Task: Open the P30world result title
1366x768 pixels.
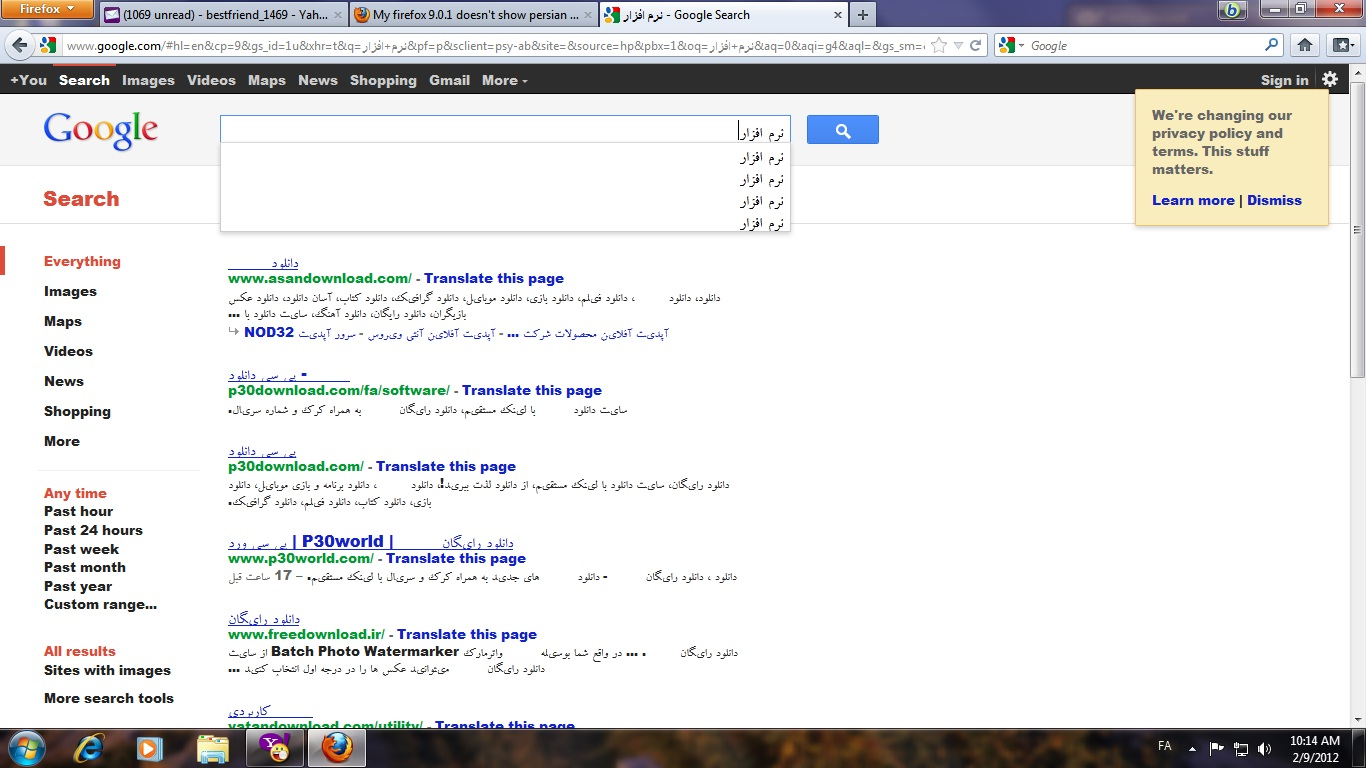Action: point(371,542)
